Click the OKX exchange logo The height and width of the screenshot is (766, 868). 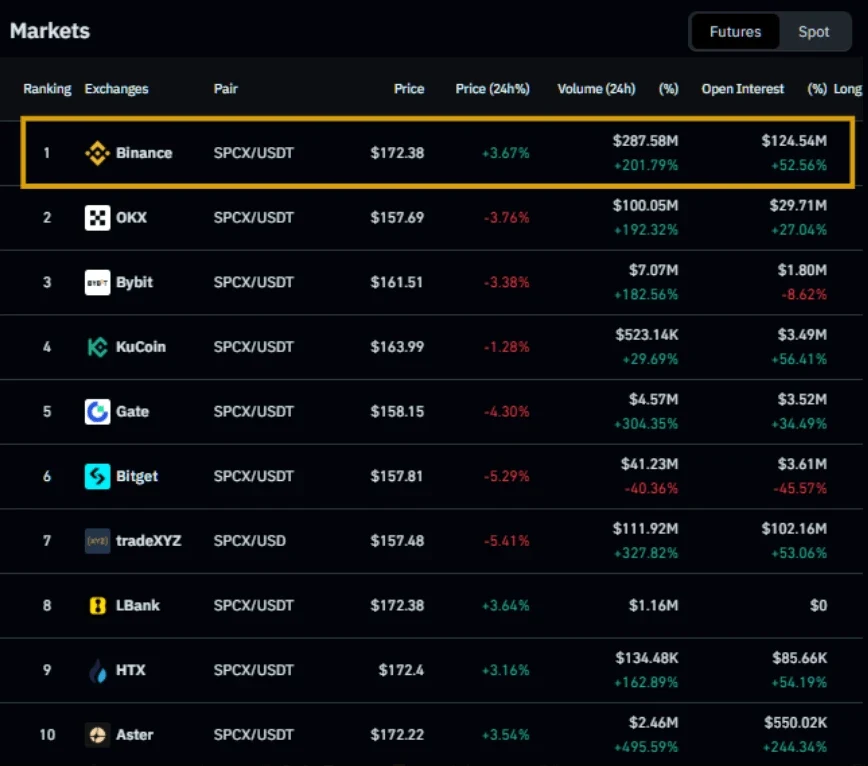(x=97, y=218)
